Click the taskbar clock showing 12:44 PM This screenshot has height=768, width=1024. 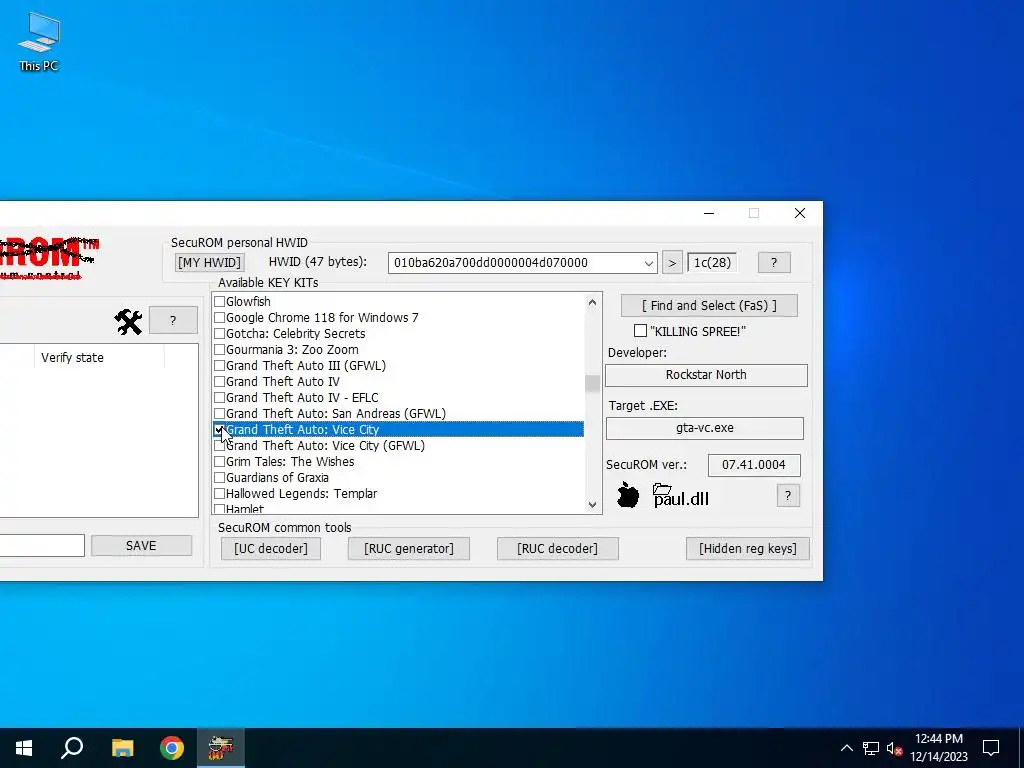pos(938,748)
